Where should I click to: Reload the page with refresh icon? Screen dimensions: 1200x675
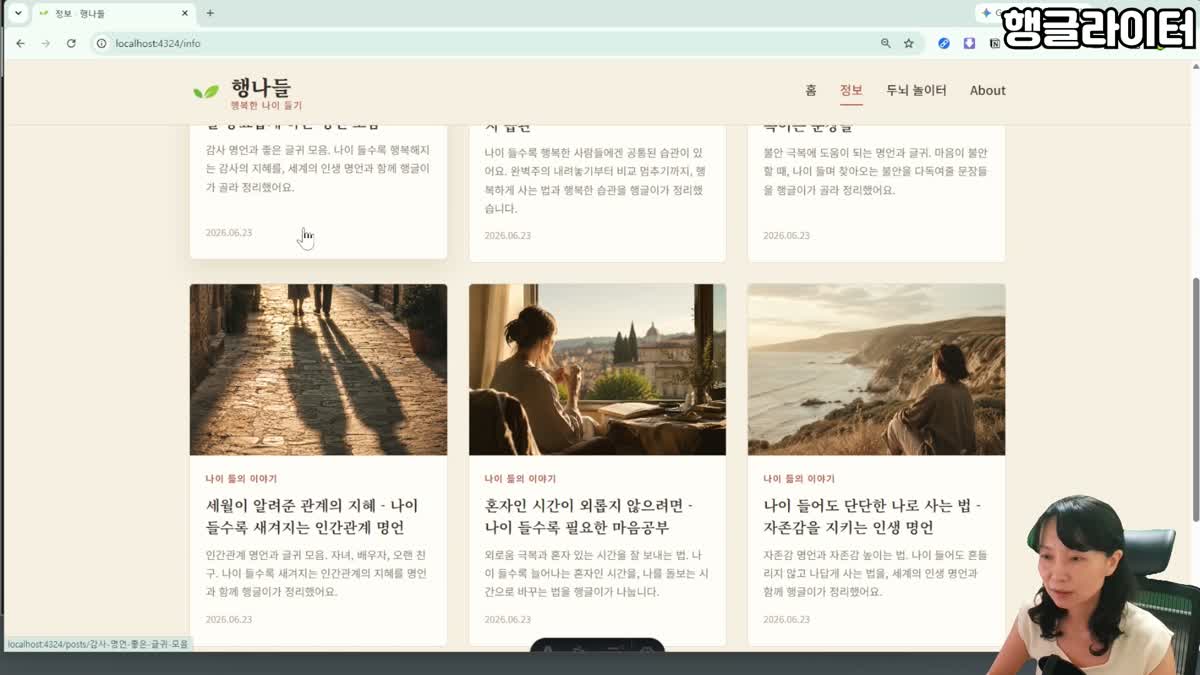pyautogui.click(x=71, y=44)
